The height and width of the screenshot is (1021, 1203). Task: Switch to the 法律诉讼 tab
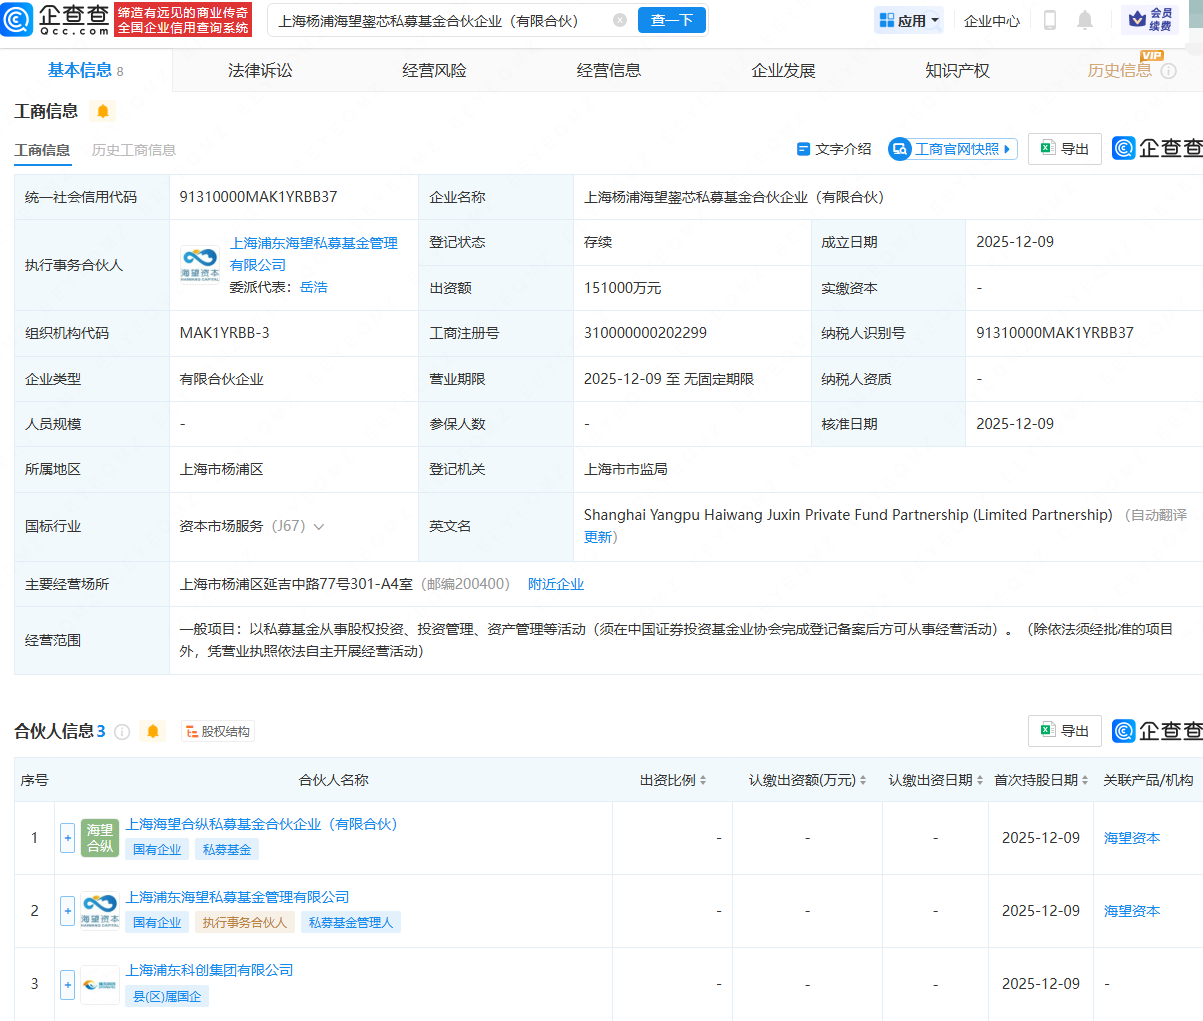(260, 70)
